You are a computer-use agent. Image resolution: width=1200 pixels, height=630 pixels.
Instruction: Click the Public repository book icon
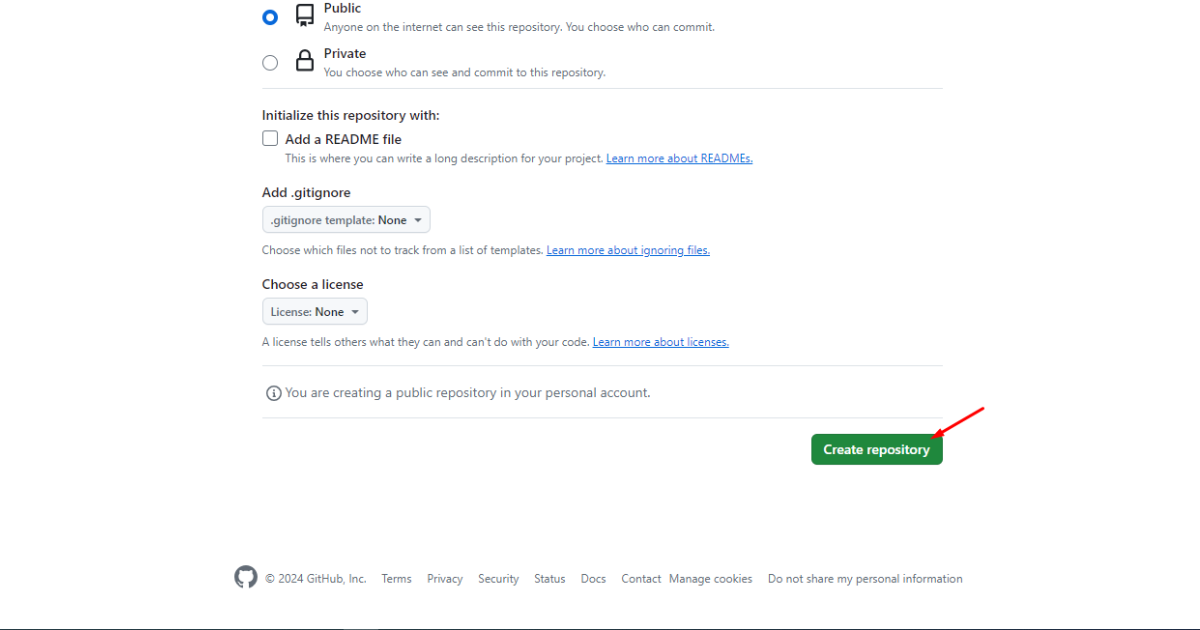point(305,16)
